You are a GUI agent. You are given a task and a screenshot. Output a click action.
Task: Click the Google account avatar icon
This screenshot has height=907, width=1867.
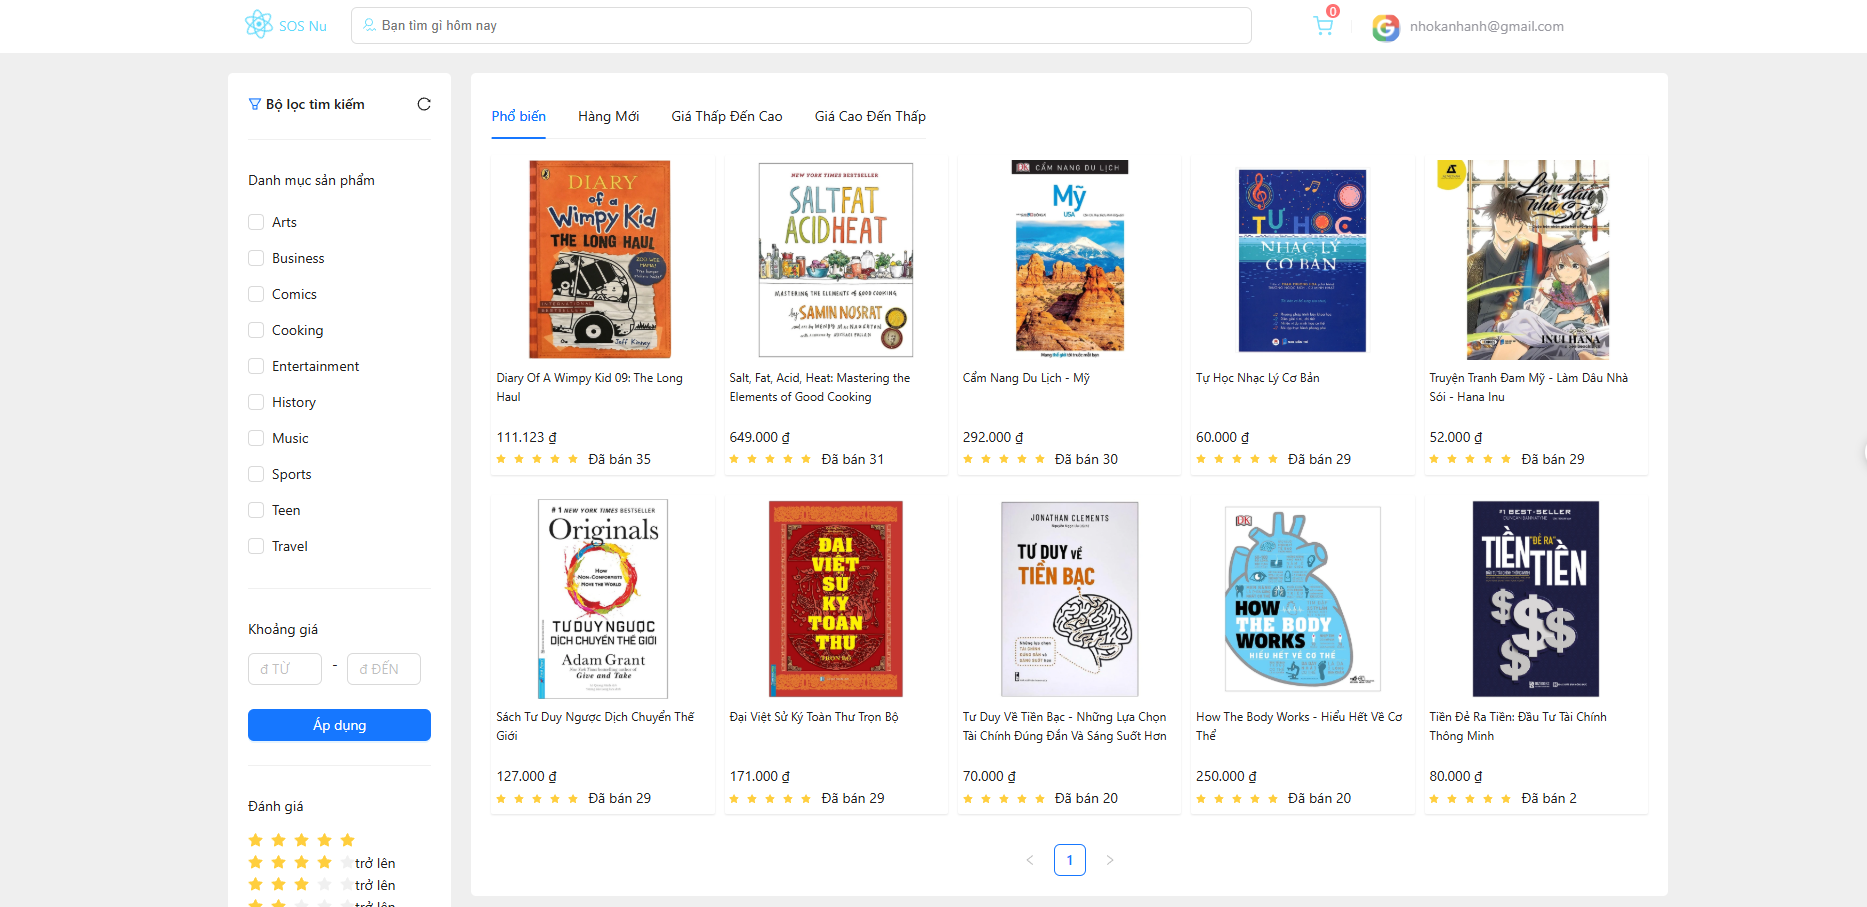tap(1385, 27)
